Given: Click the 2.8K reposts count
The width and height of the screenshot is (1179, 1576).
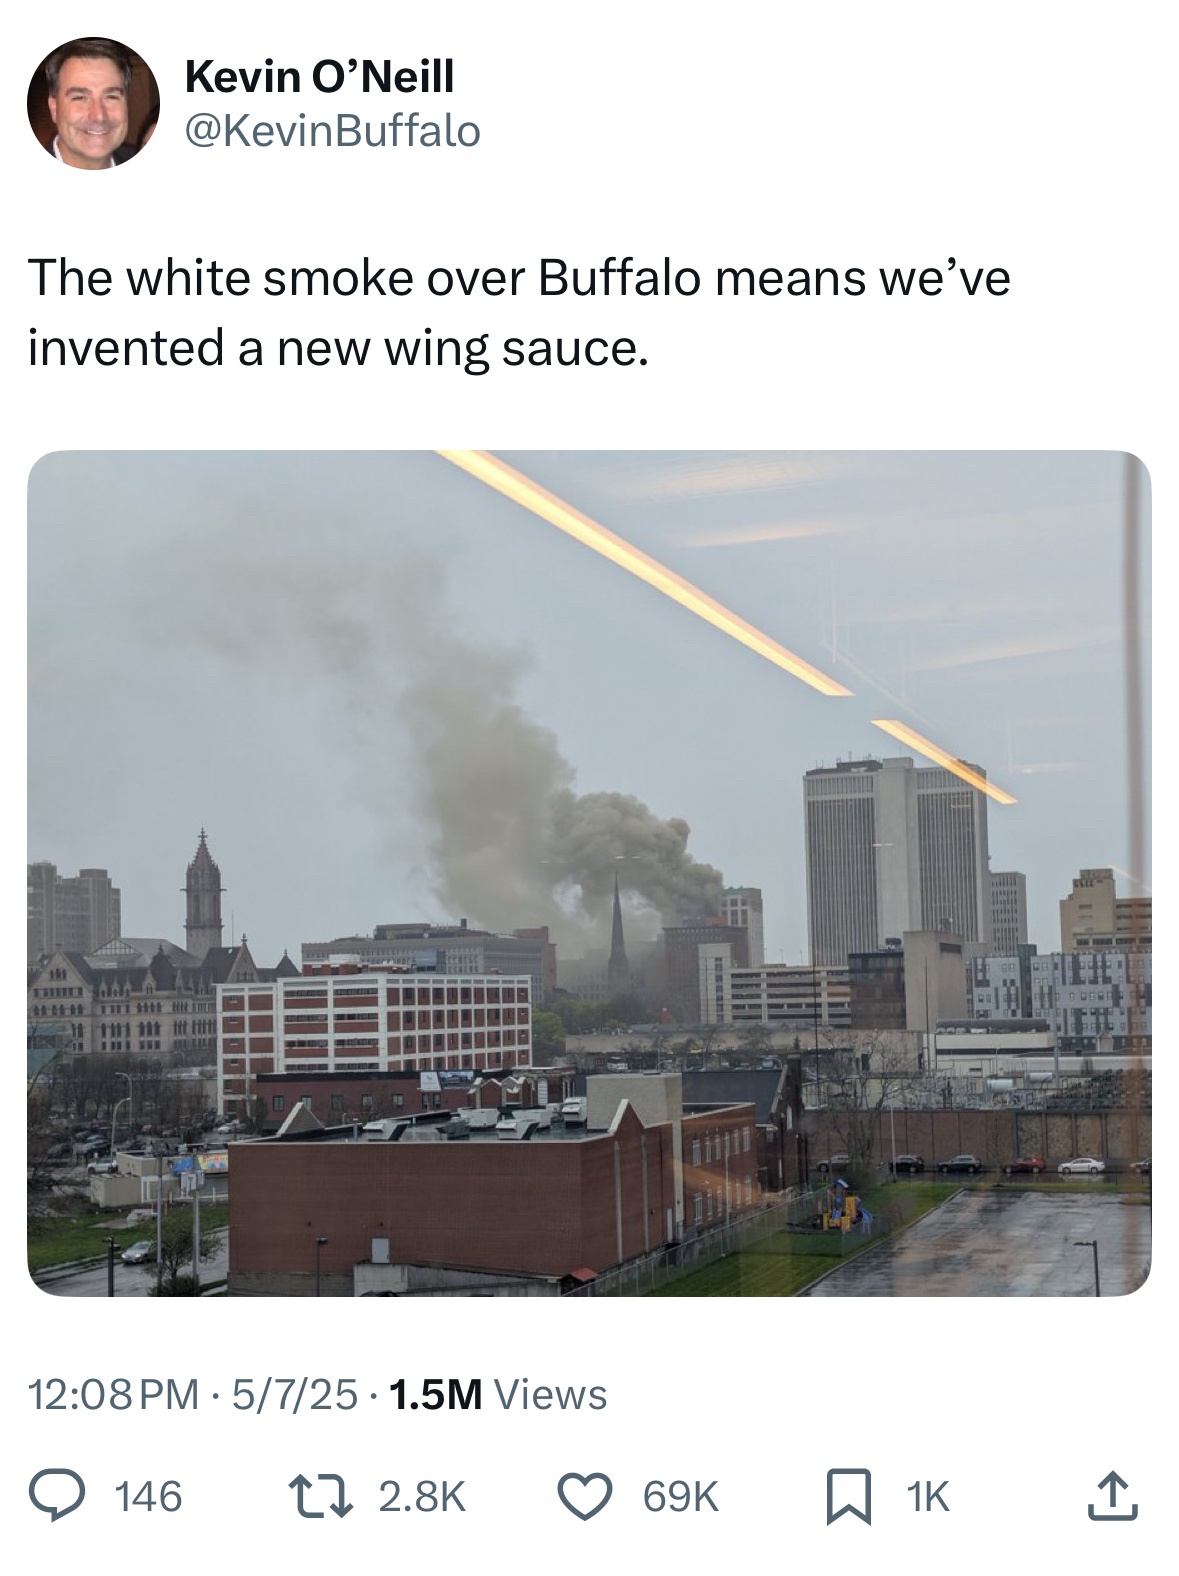Looking at the screenshot, I should pyautogui.click(x=422, y=1496).
